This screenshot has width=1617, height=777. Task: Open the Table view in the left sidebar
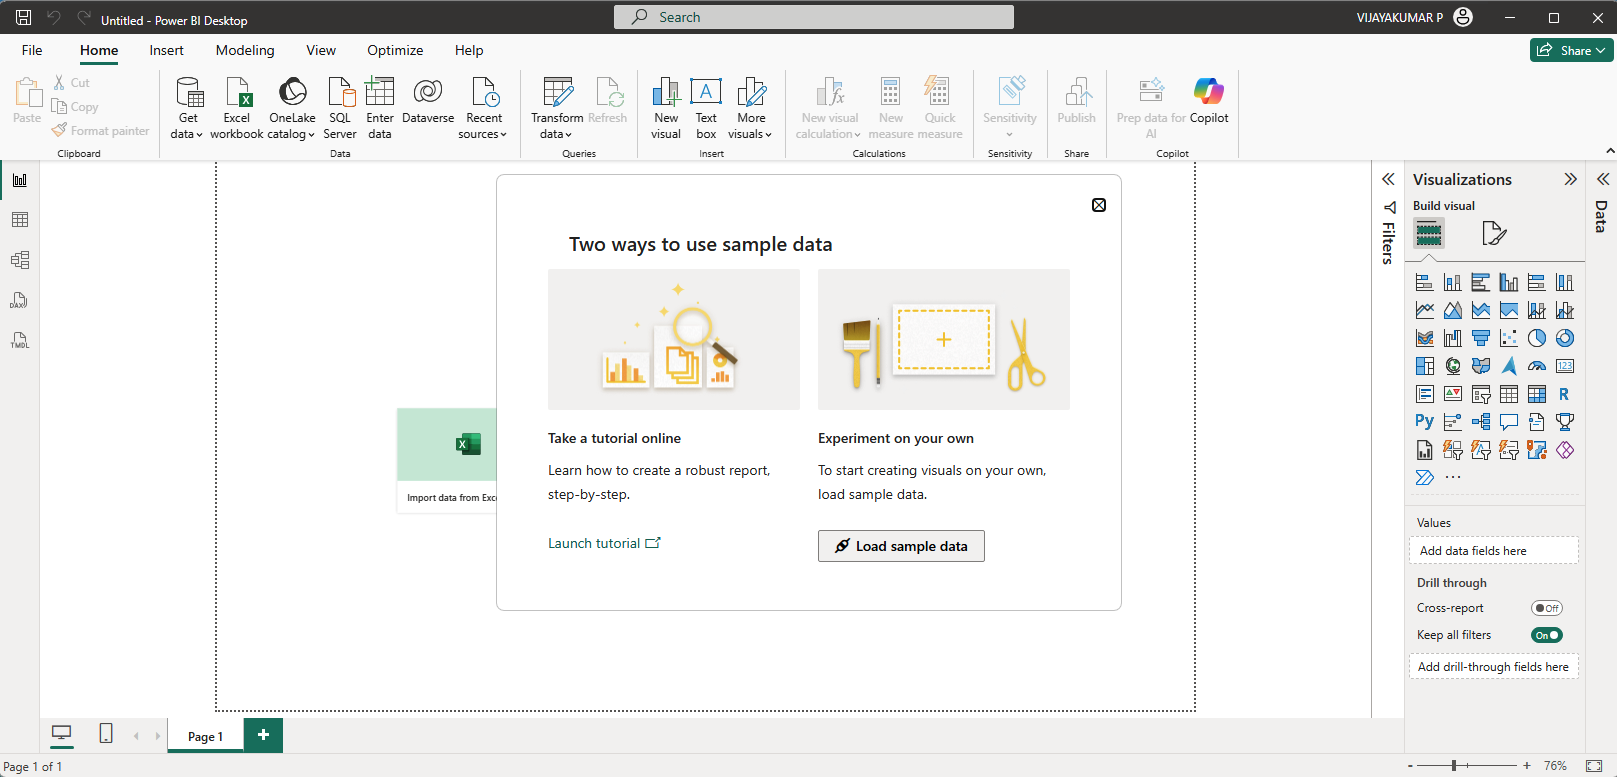(20, 220)
